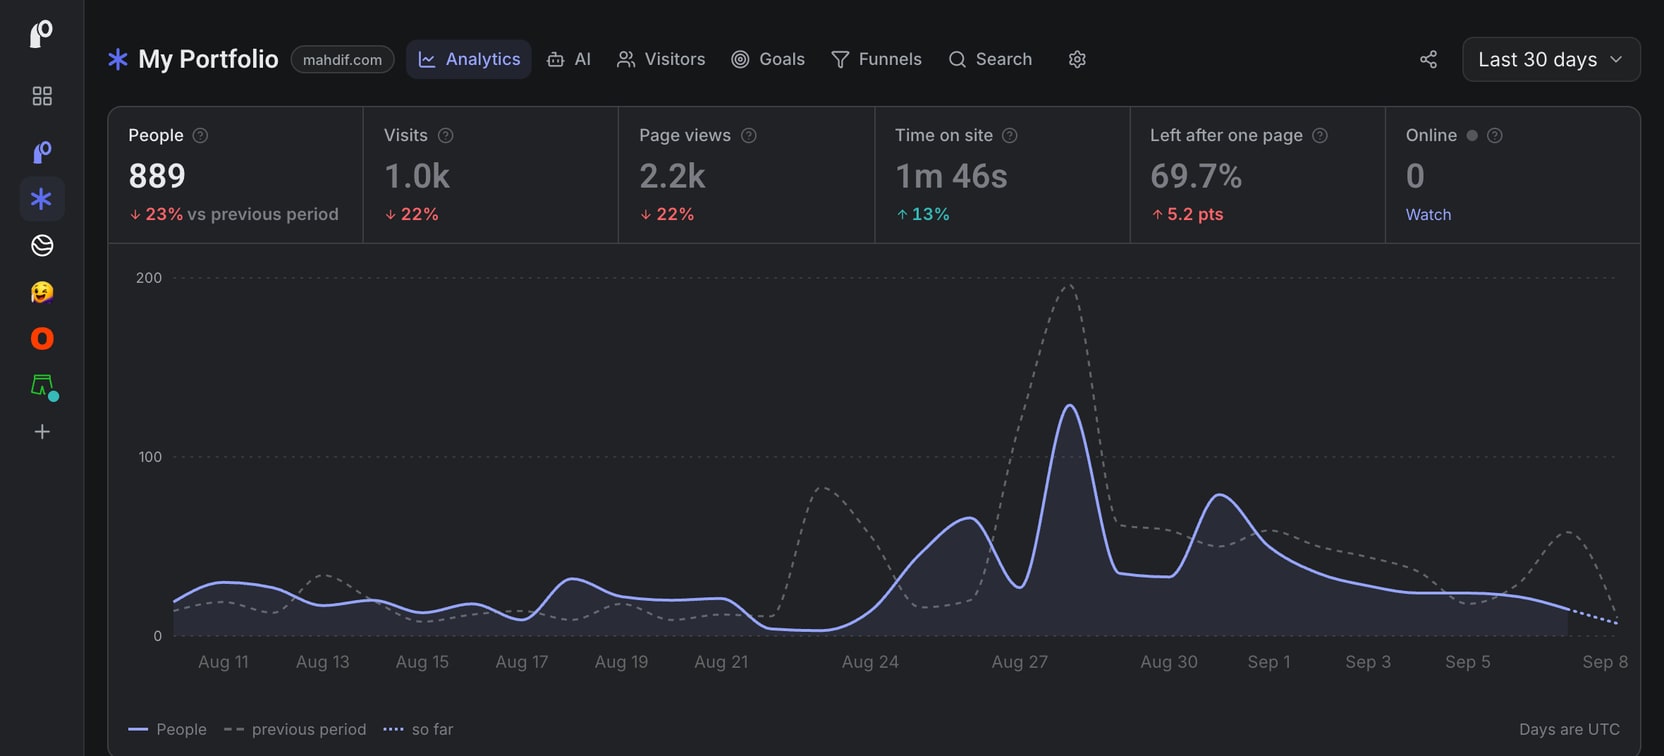Click the Aug 24 axis label

pyautogui.click(x=870, y=661)
